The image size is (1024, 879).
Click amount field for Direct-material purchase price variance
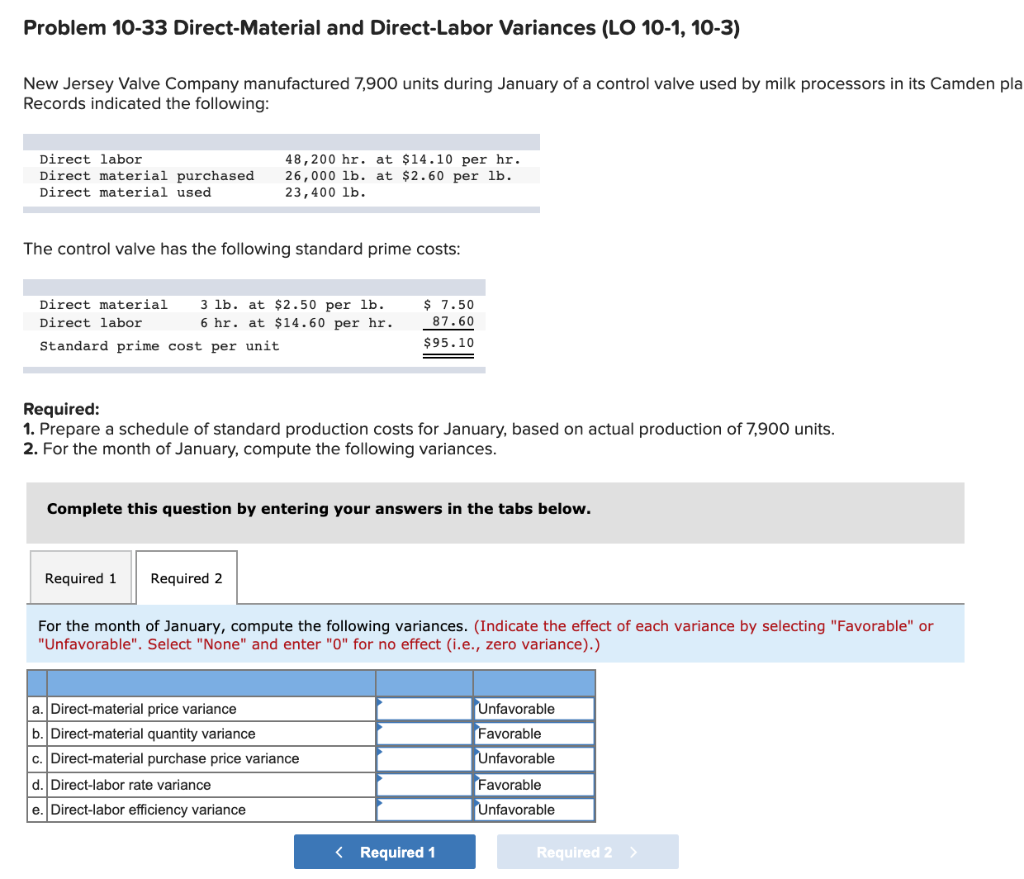(x=424, y=759)
